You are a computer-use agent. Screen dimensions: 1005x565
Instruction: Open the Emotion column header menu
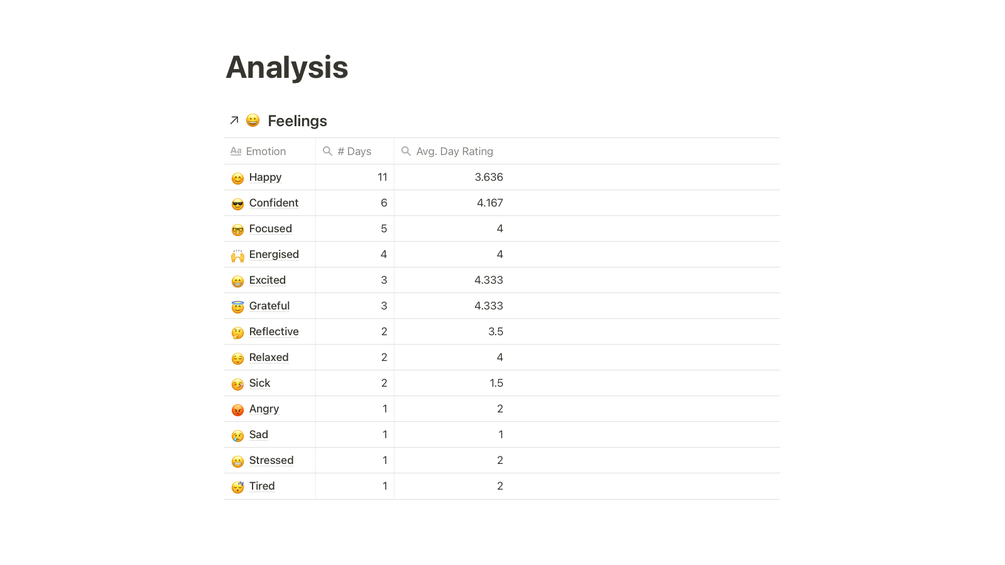[x=265, y=151]
